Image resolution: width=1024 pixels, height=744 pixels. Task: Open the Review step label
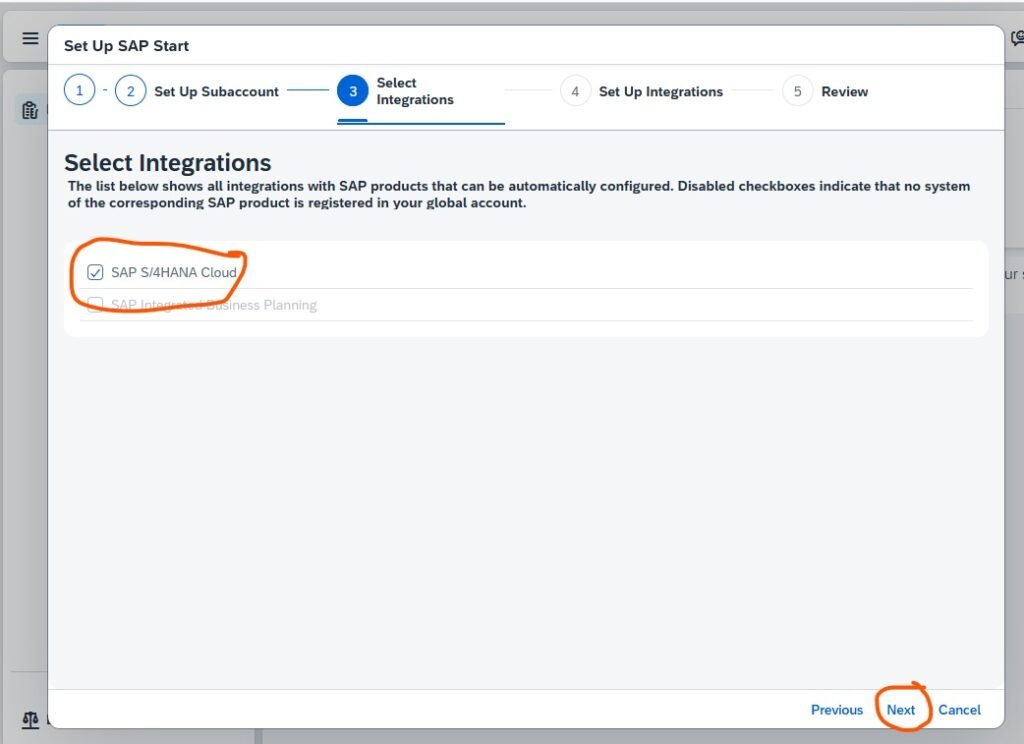[x=844, y=91]
